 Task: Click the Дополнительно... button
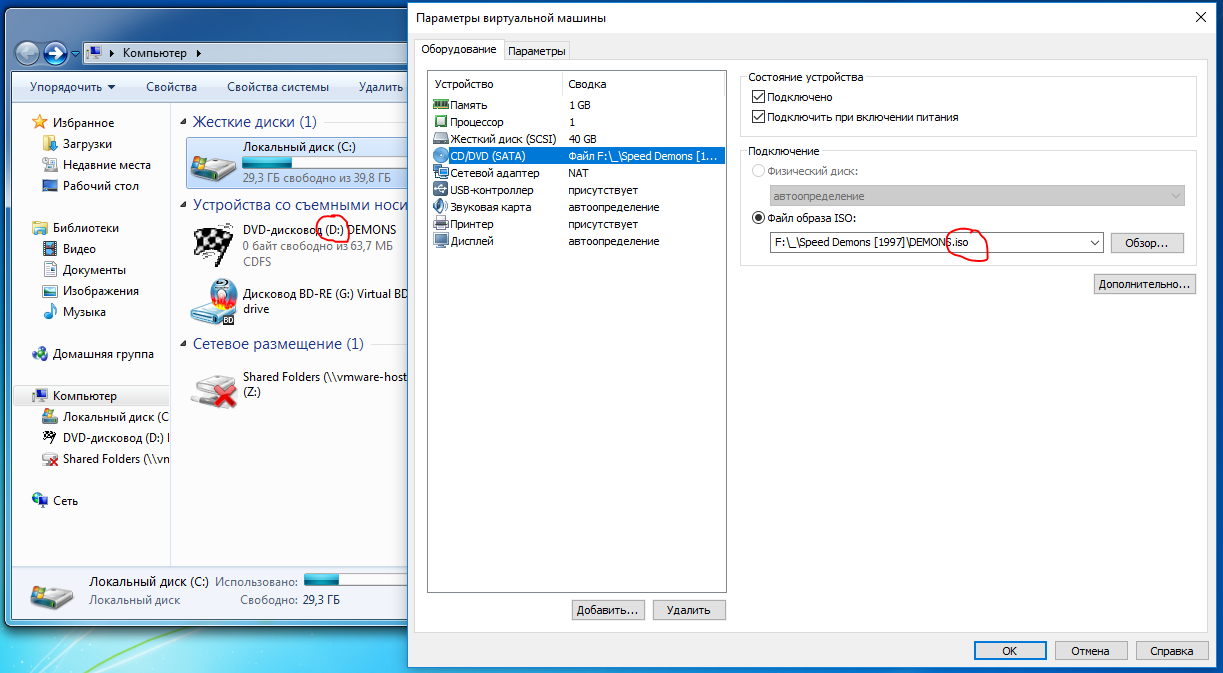tap(1145, 284)
